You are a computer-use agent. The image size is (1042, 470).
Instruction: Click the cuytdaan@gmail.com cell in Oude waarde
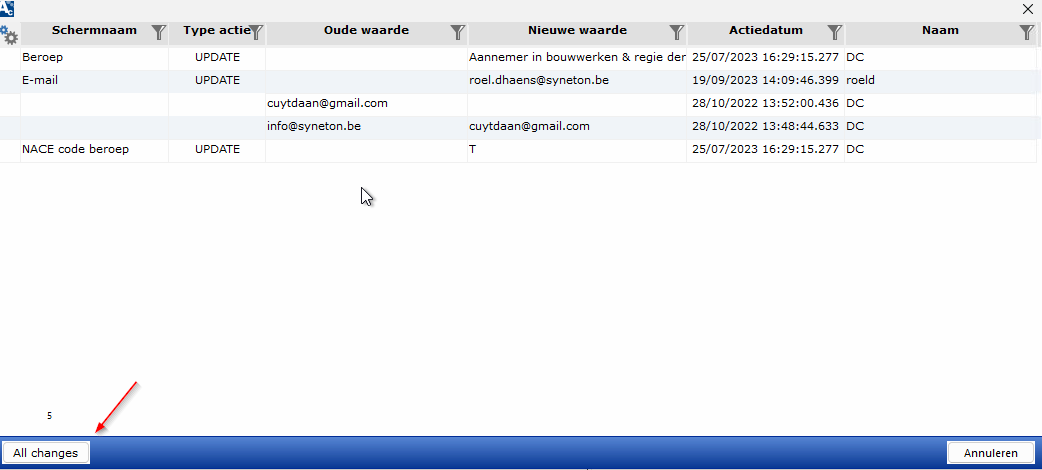point(327,103)
